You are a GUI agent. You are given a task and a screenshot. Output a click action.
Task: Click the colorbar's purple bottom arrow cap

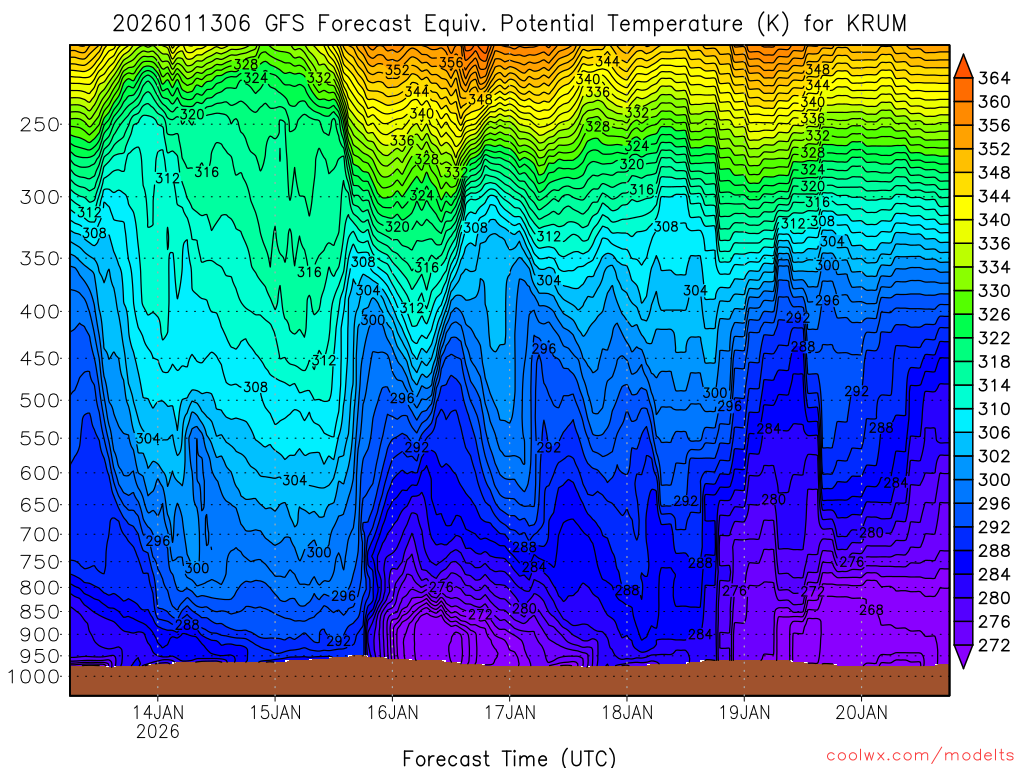(x=963, y=656)
